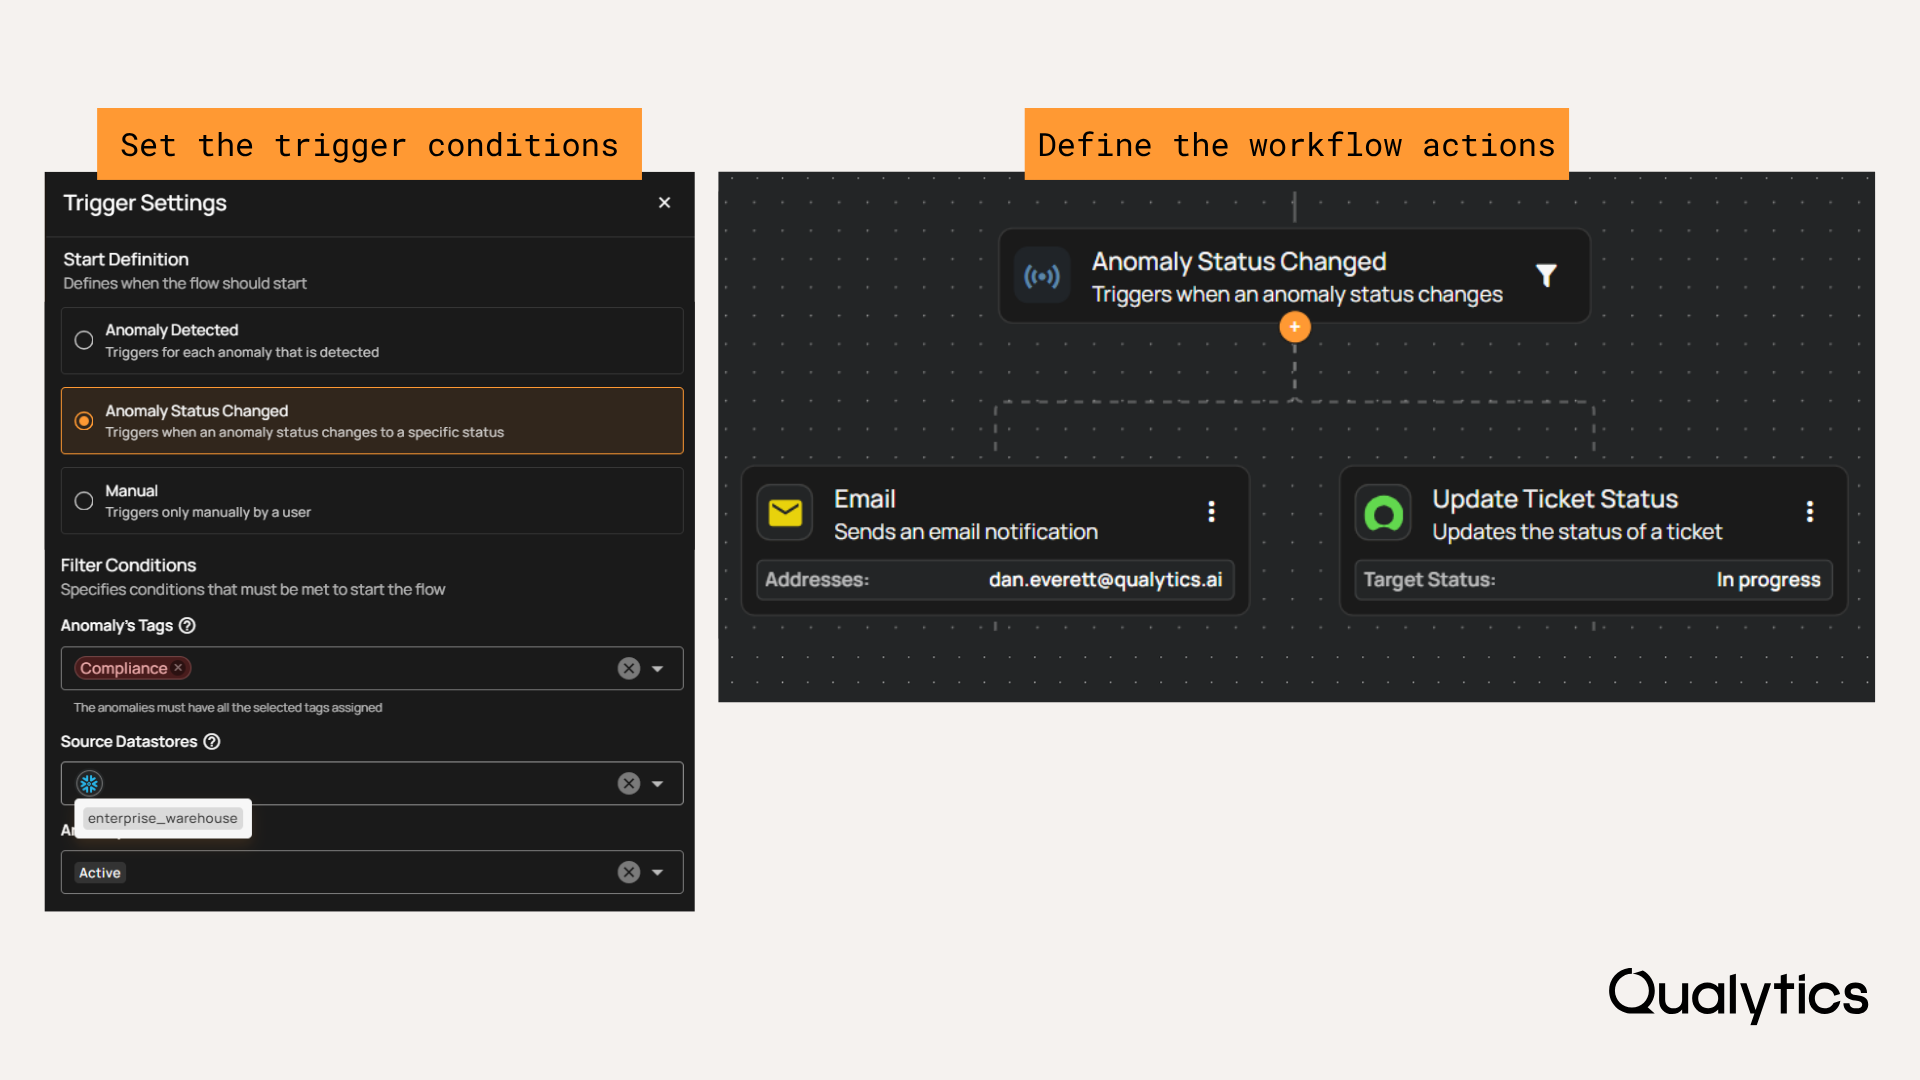Expand the Anomaly's Tags dropdown arrow
This screenshot has width=1920, height=1080.
click(658, 669)
